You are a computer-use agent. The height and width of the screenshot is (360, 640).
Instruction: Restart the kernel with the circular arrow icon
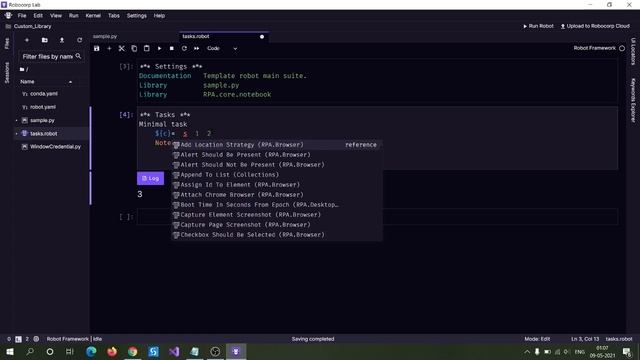point(184,48)
